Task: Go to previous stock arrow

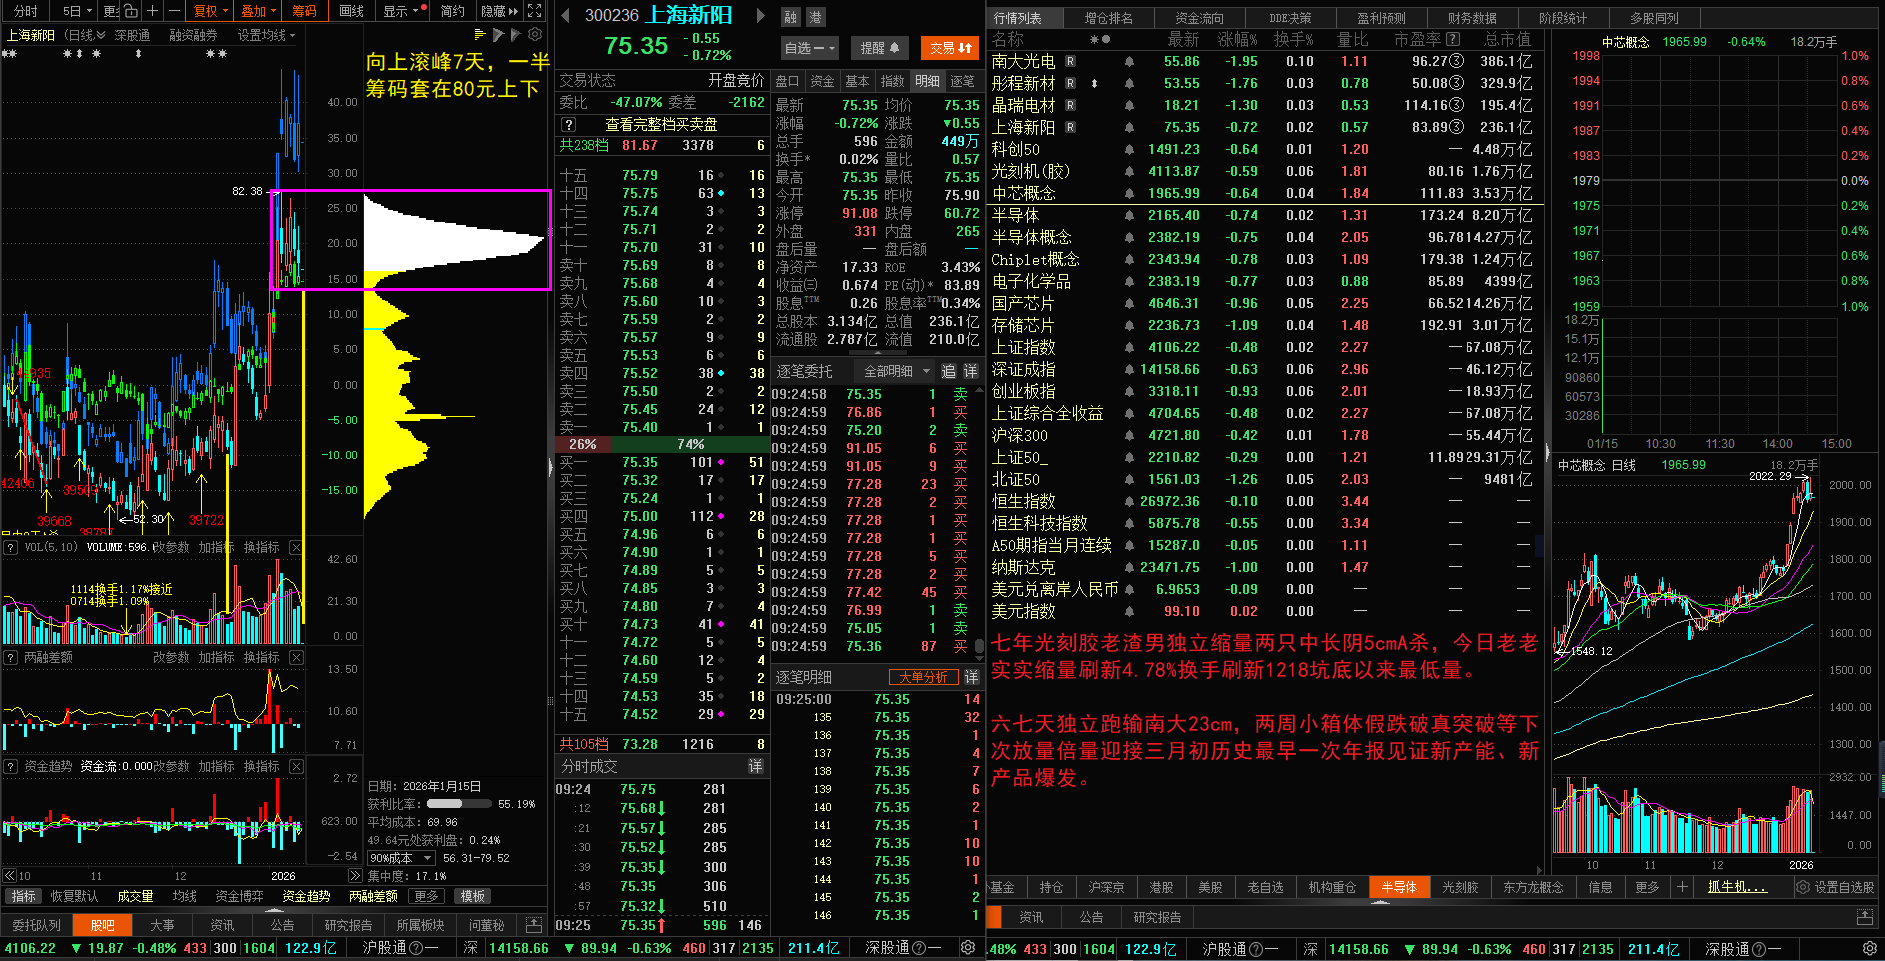Action: click(565, 15)
